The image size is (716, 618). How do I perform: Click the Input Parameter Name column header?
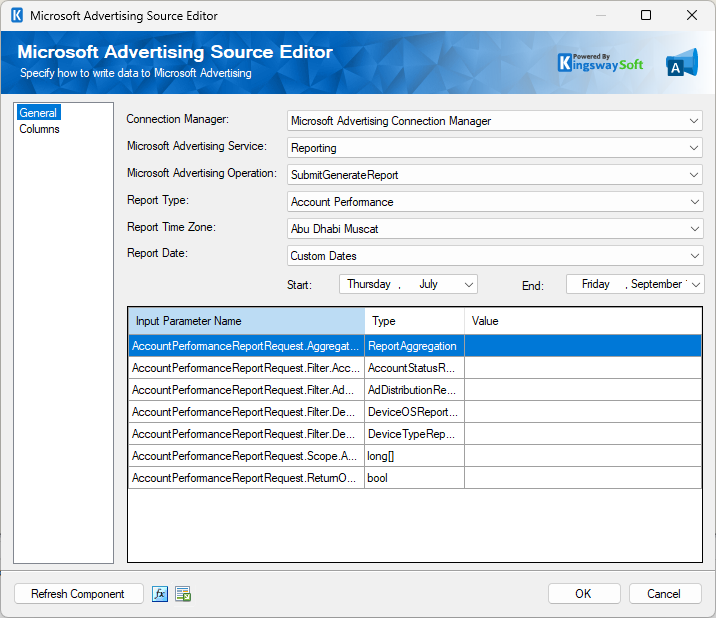point(246,321)
